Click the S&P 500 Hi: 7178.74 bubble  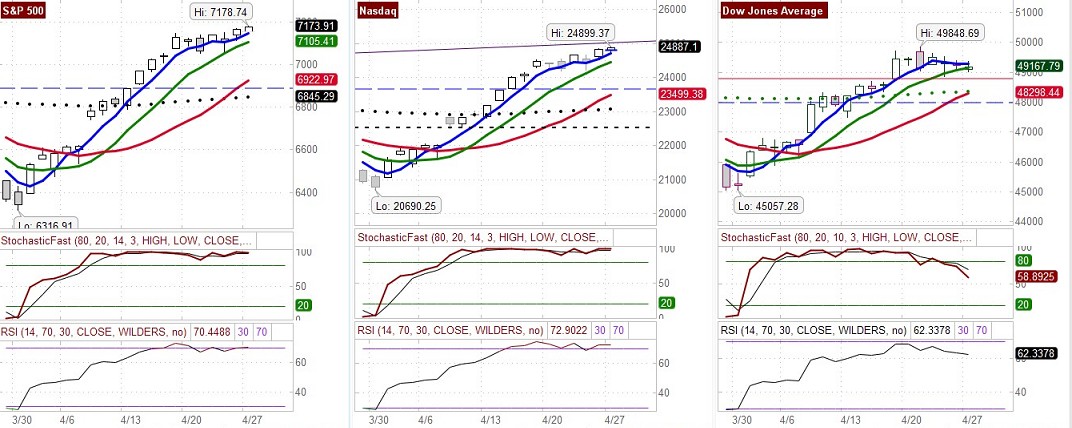tap(221, 11)
